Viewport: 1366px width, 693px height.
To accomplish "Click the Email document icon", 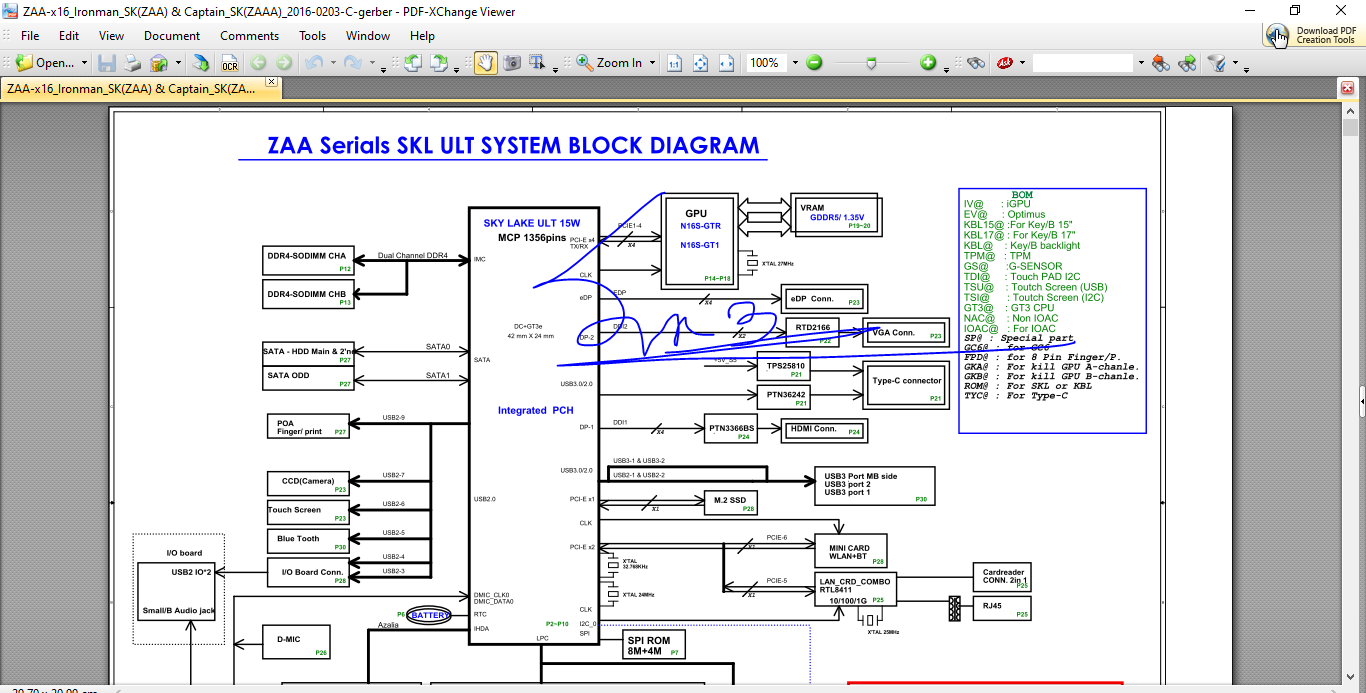I will click(159, 62).
